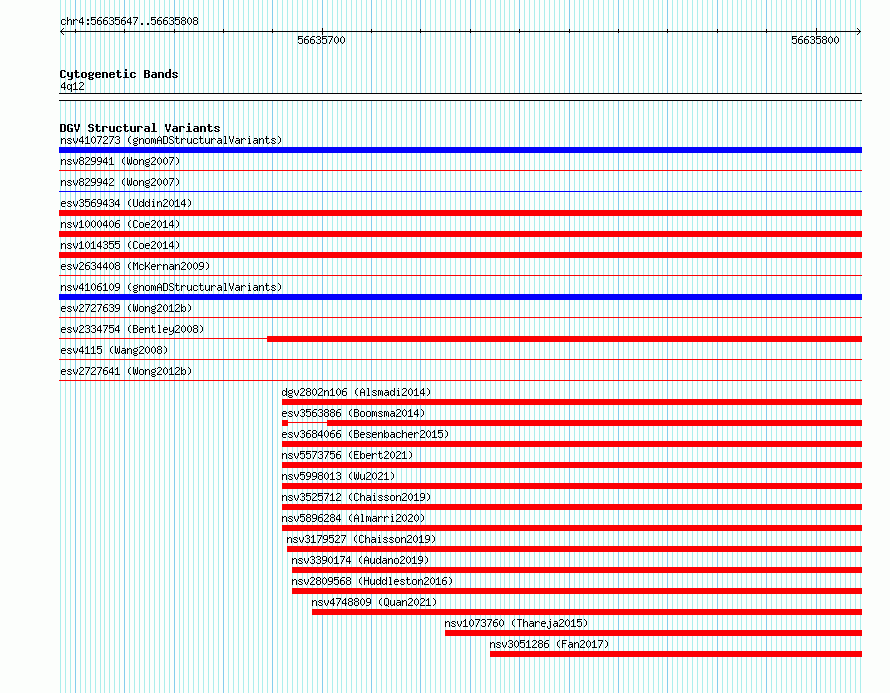The image size is (890, 693).
Task: Open dgv2802n106 (Alsmadi2014) label
Action: click(356, 392)
